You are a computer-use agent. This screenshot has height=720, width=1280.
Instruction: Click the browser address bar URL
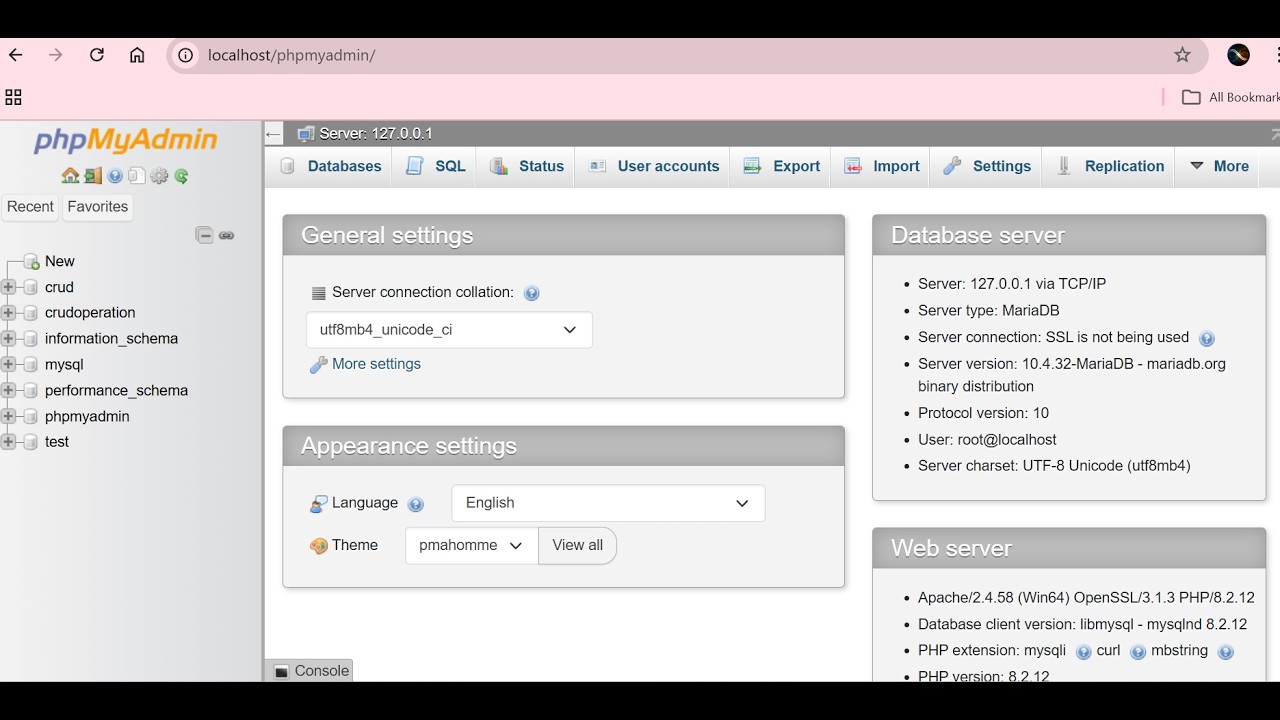click(291, 55)
